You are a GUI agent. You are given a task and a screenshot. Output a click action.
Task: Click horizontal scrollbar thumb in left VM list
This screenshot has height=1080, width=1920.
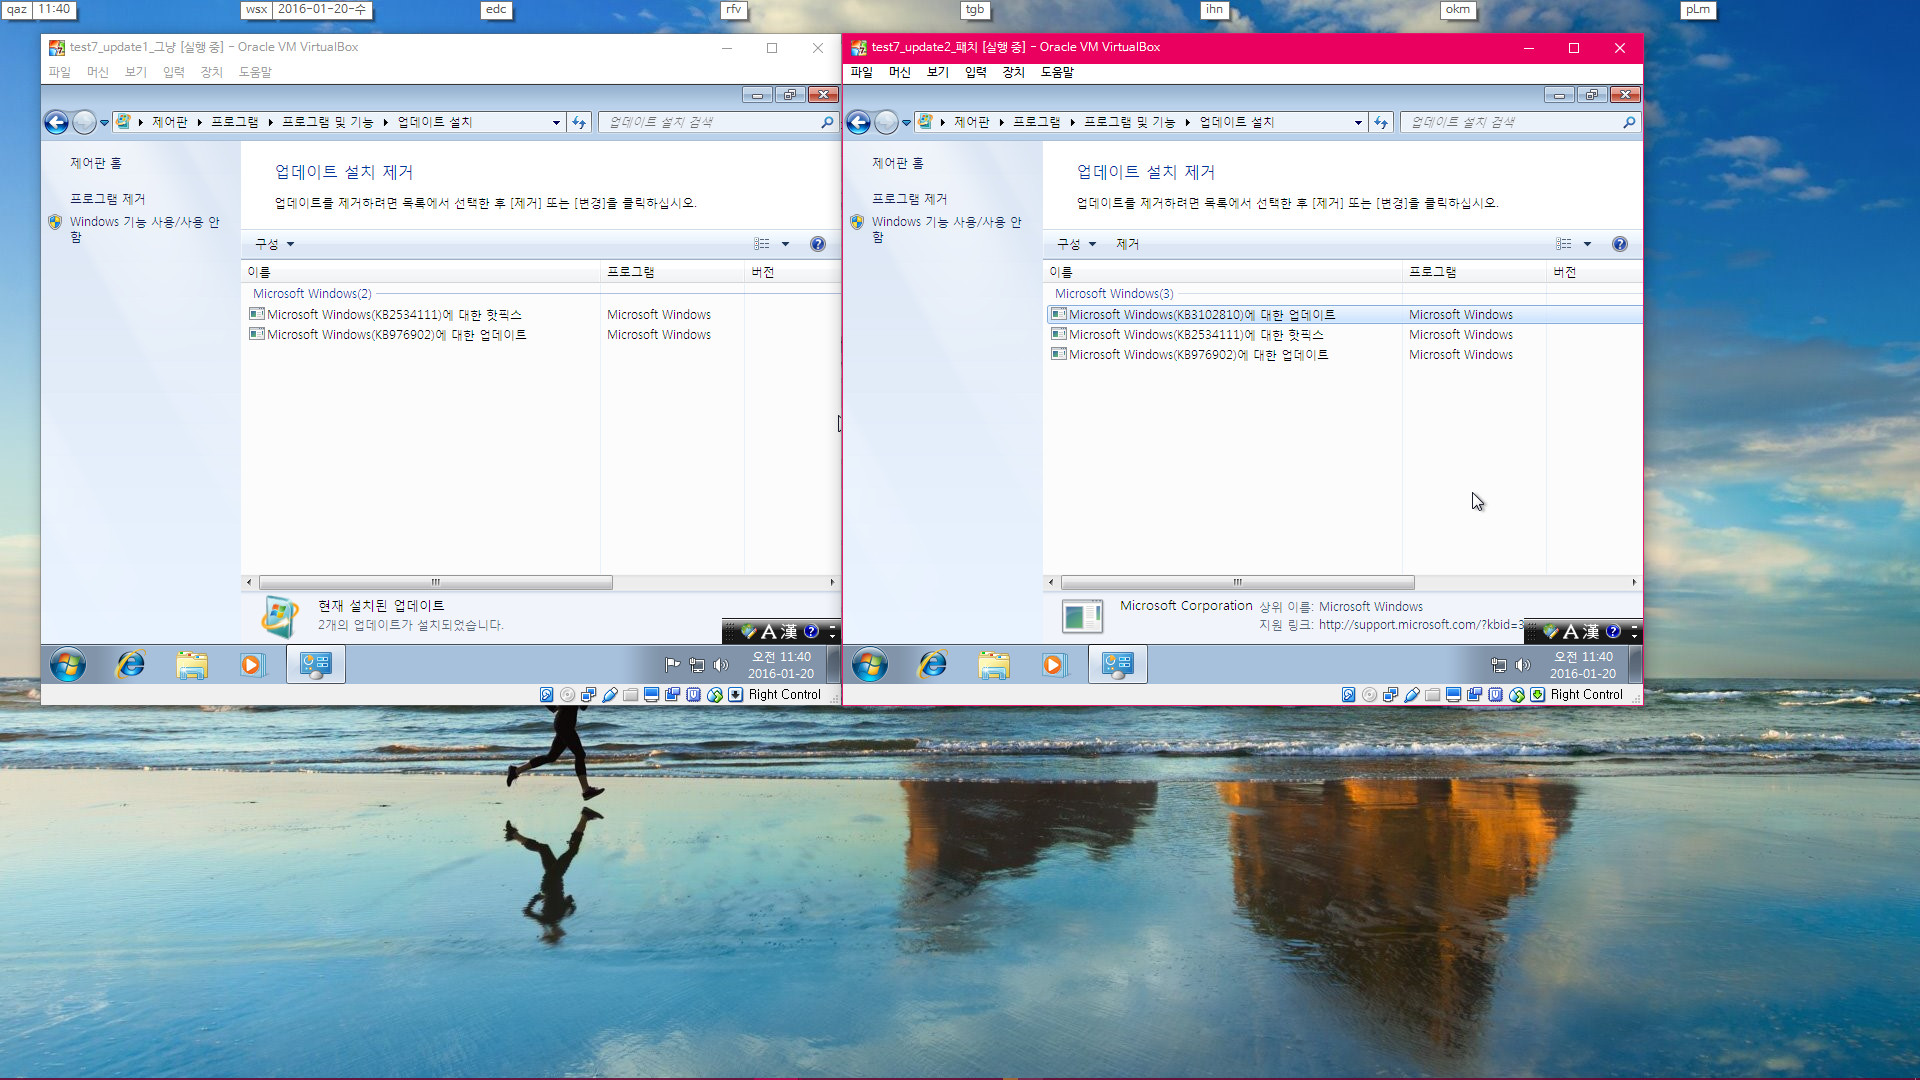pyautogui.click(x=436, y=582)
